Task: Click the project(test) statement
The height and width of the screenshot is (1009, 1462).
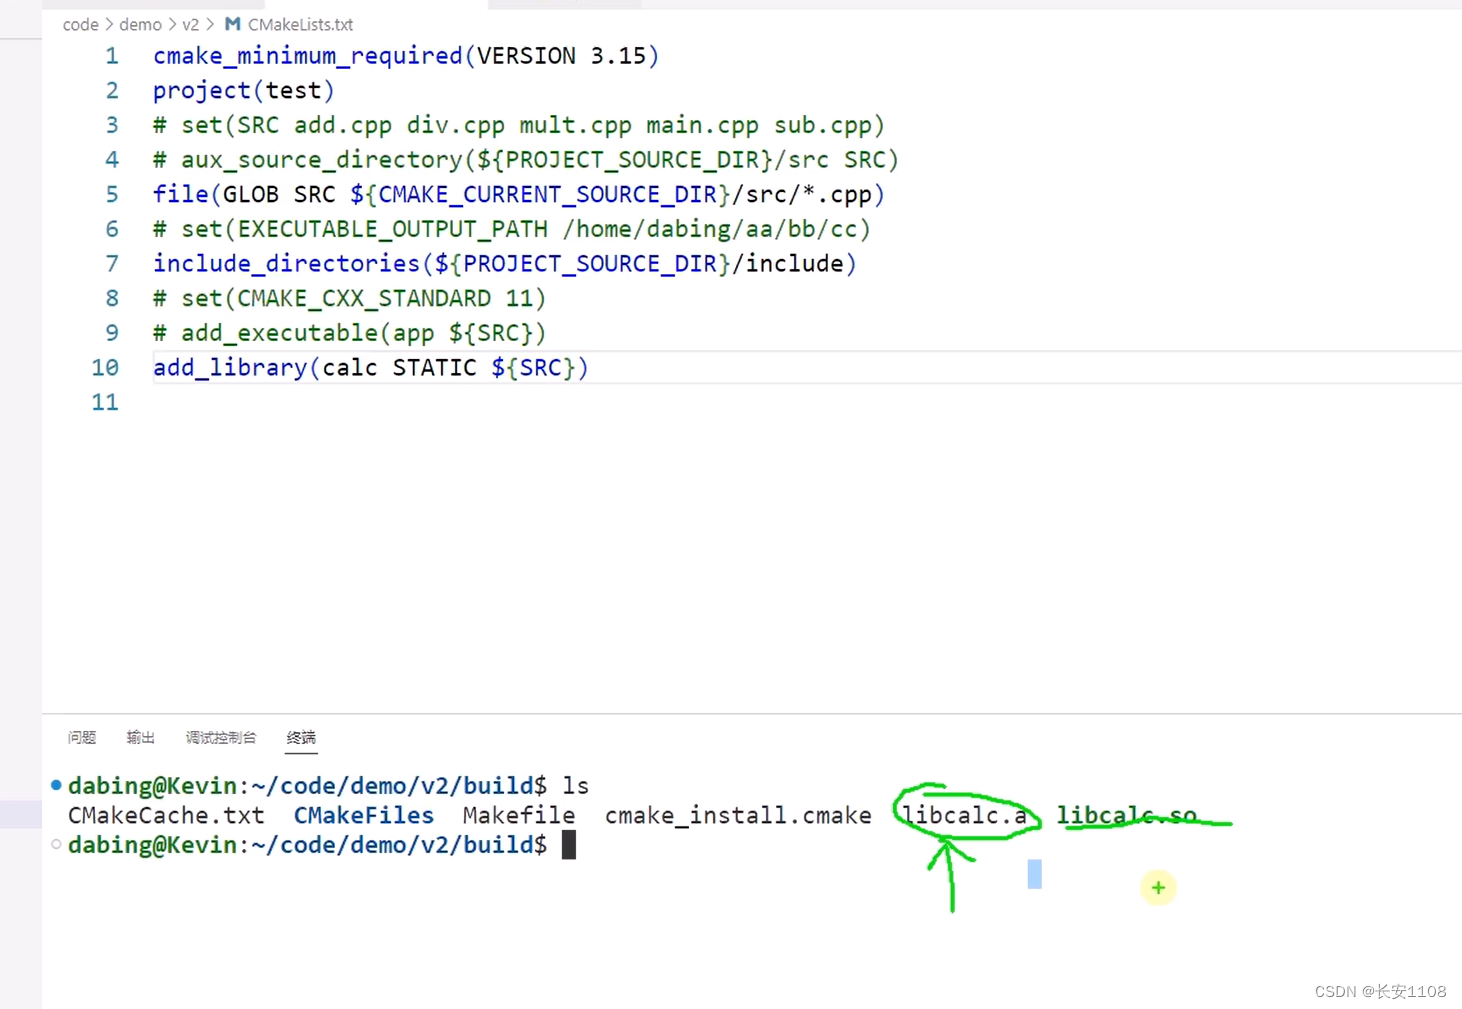Action: pos(244,91)
